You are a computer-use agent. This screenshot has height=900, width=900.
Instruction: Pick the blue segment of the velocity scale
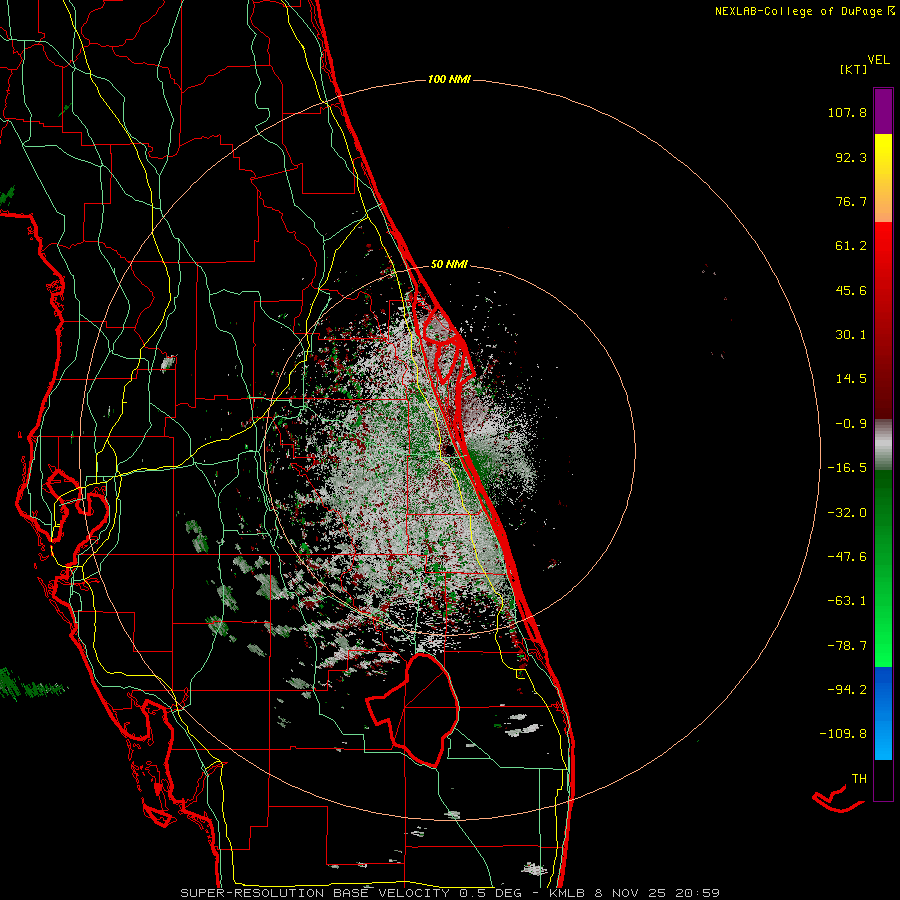click(883, 713)
